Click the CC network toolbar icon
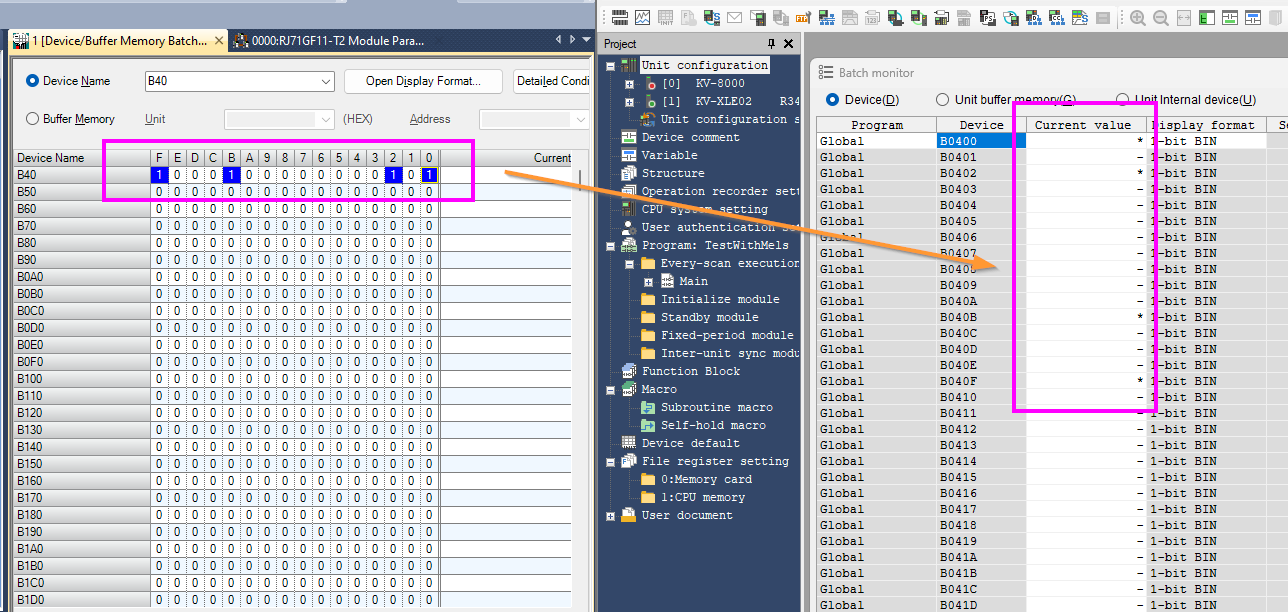The height and width of the screenshot is (612, 1288). 1056,17
